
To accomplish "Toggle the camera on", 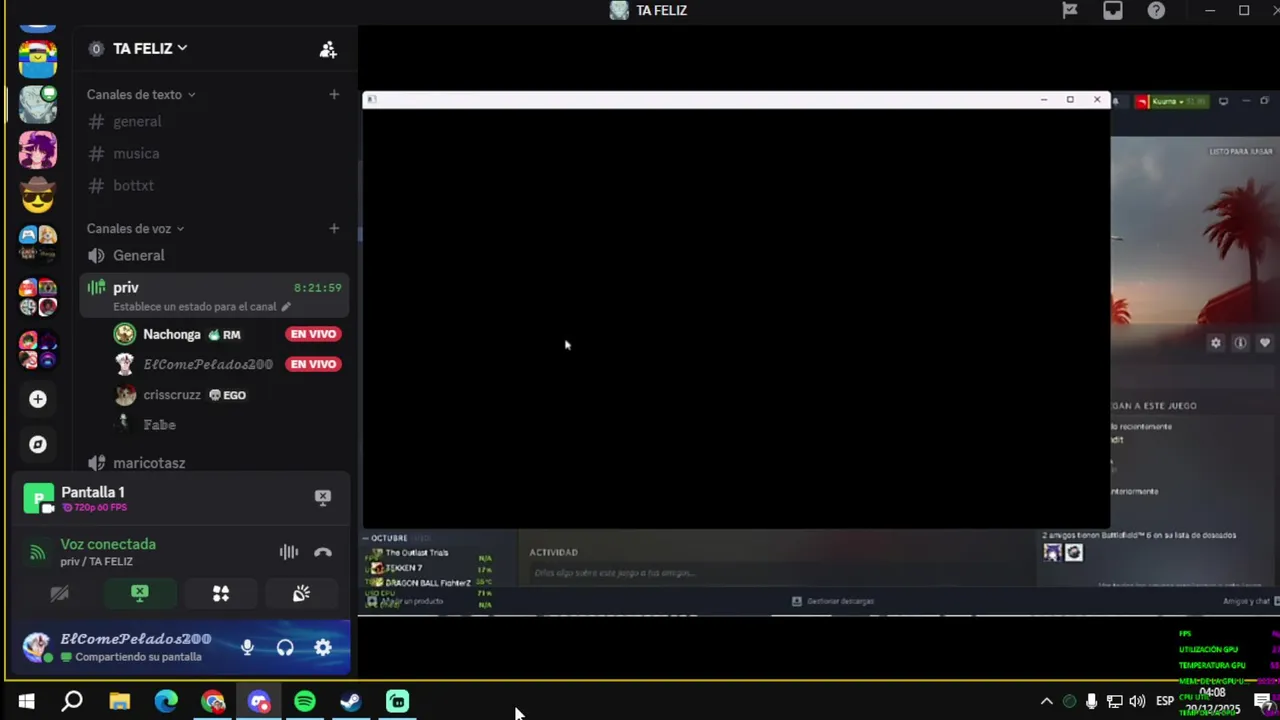I will tap(59, 594).
